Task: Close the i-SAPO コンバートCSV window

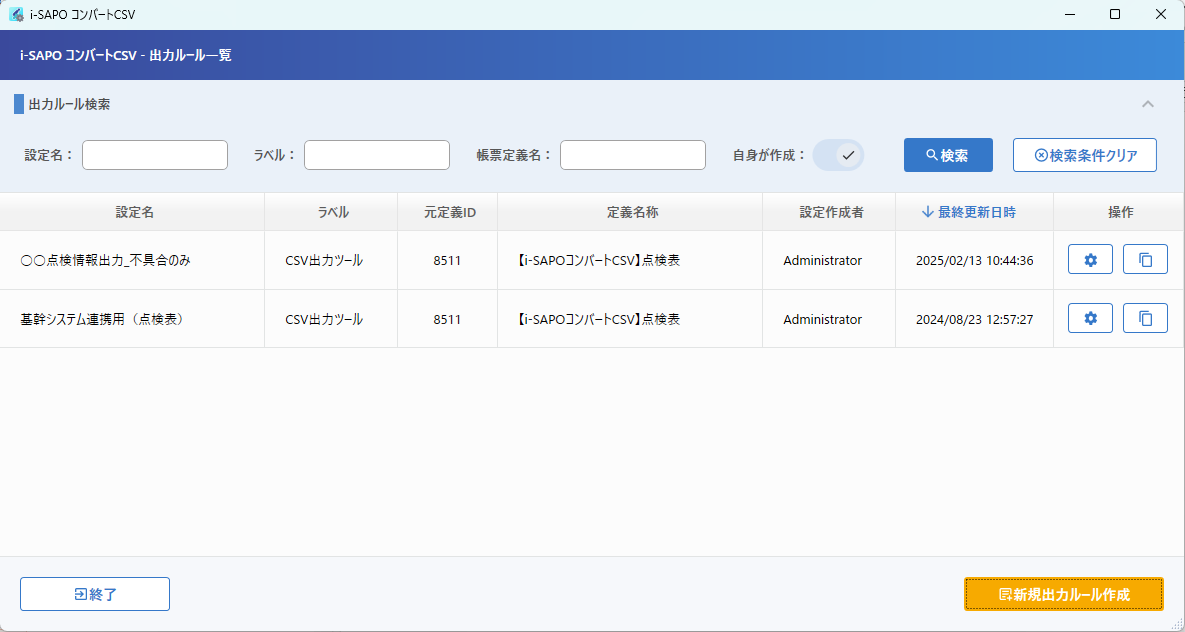Action: click(x=1161, y=14)
